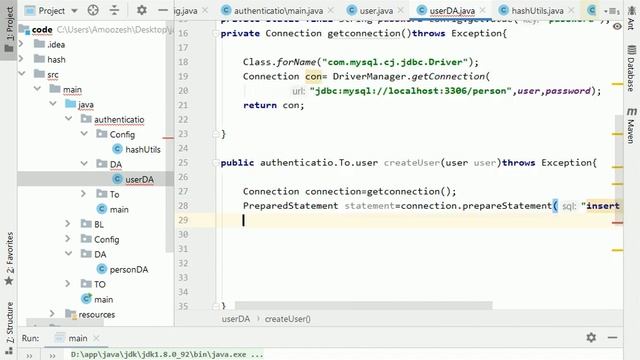Viewport: 640px width, 360px height.
Task: Click createUser() breadcrumb
Action: (x=288, y=319)
